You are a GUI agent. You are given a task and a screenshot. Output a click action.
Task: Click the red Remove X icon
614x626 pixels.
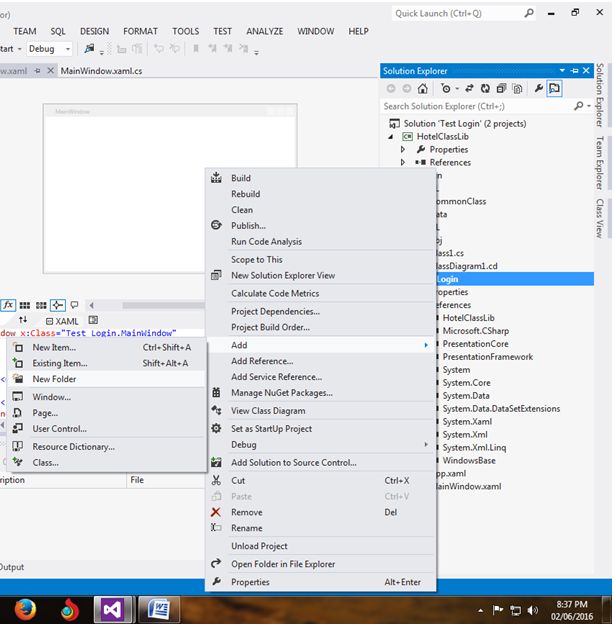point(216,512)
